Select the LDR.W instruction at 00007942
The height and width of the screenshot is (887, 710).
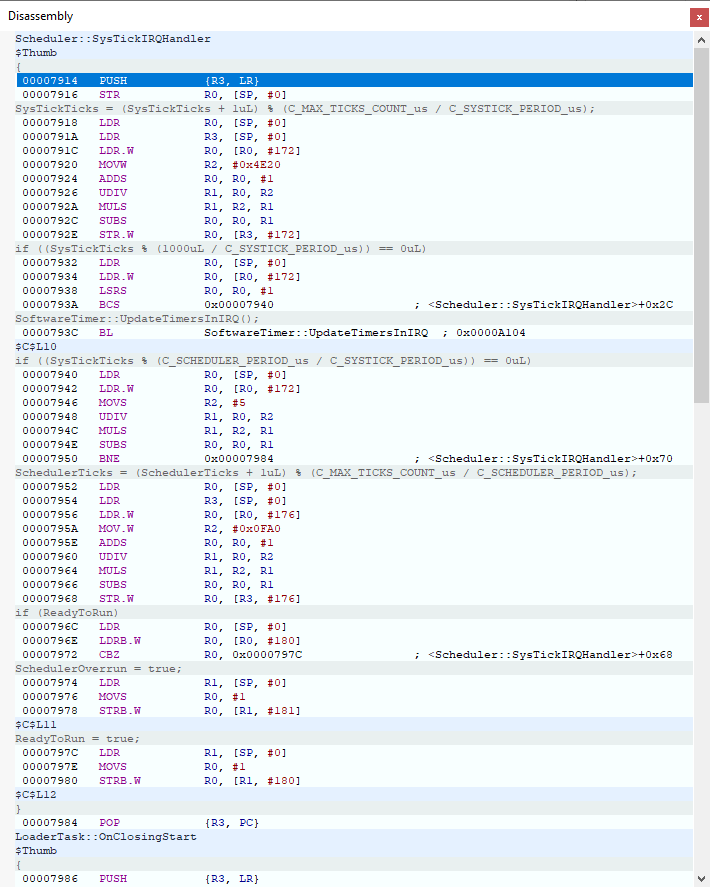pos(354,389)
